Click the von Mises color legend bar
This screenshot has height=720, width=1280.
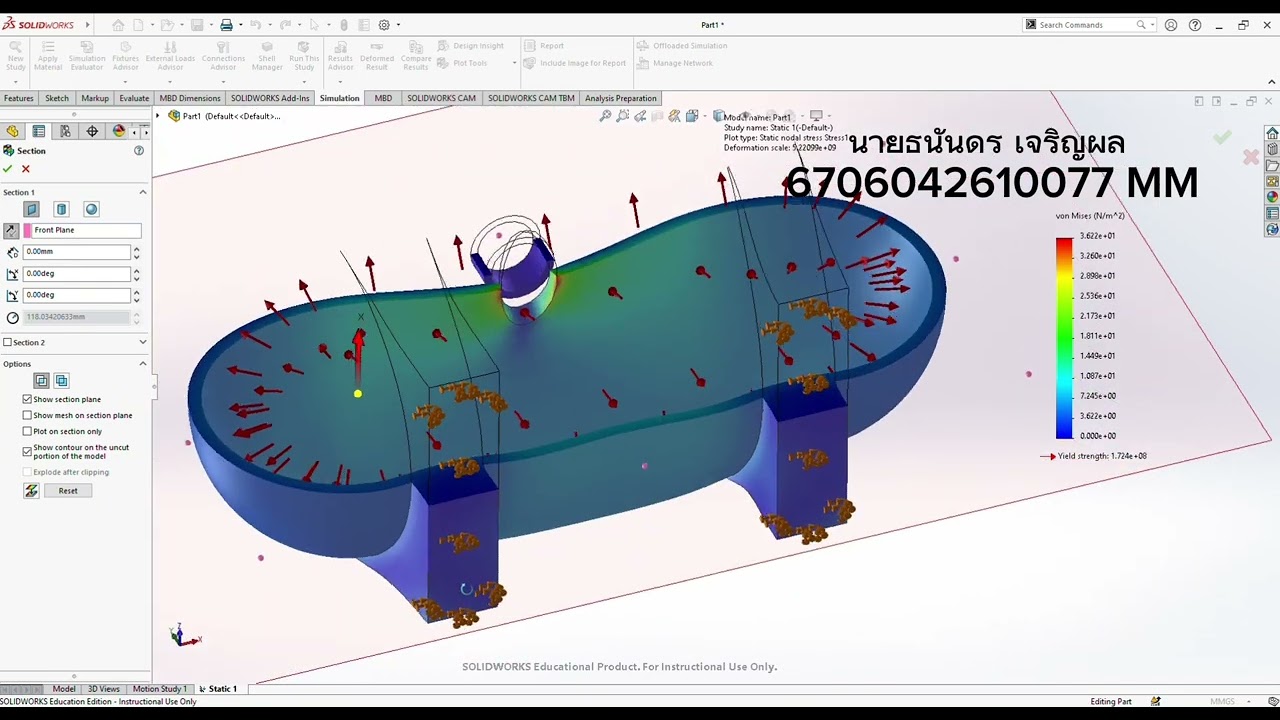[x=1064, y=337]
